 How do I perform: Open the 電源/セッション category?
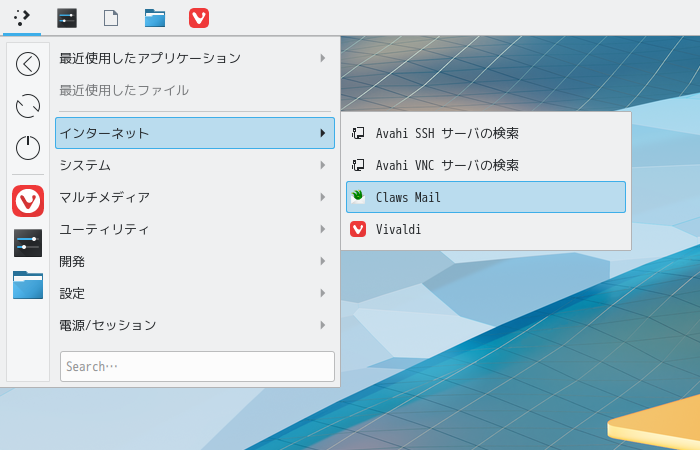tap(195, 325)
